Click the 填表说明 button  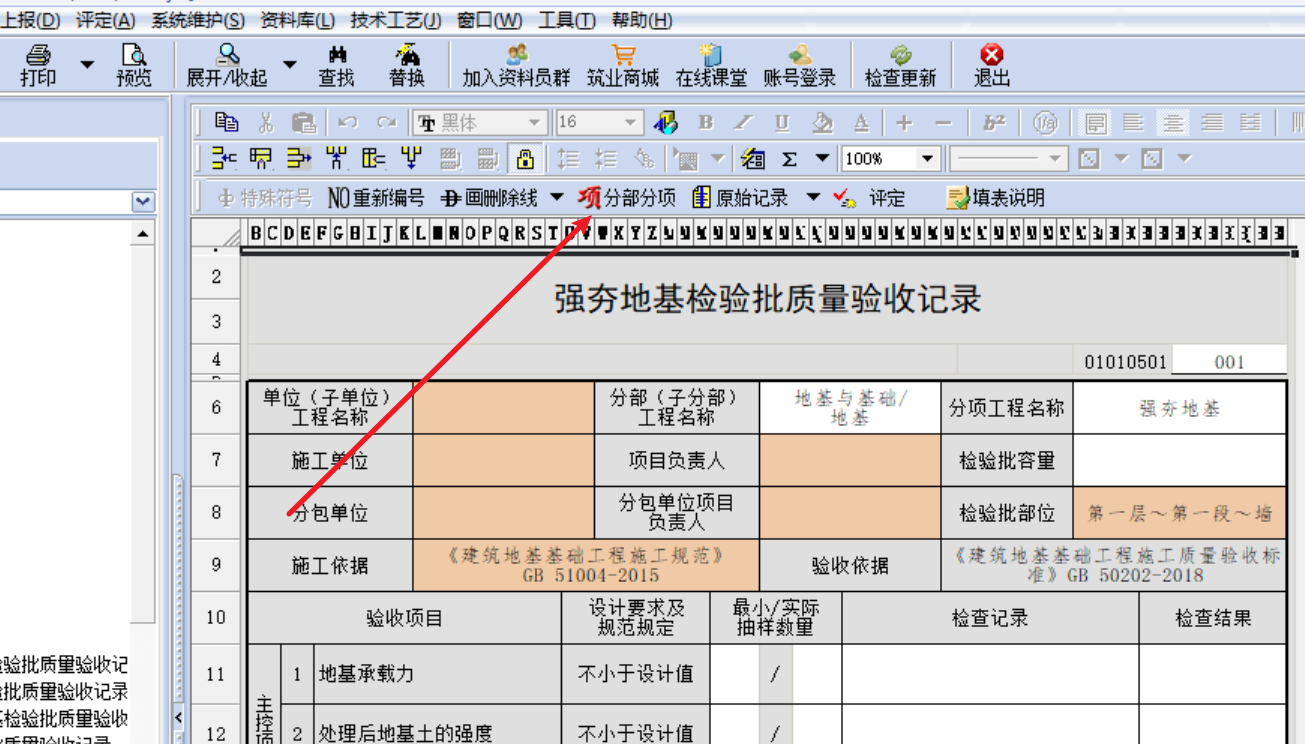pos(995,198)
